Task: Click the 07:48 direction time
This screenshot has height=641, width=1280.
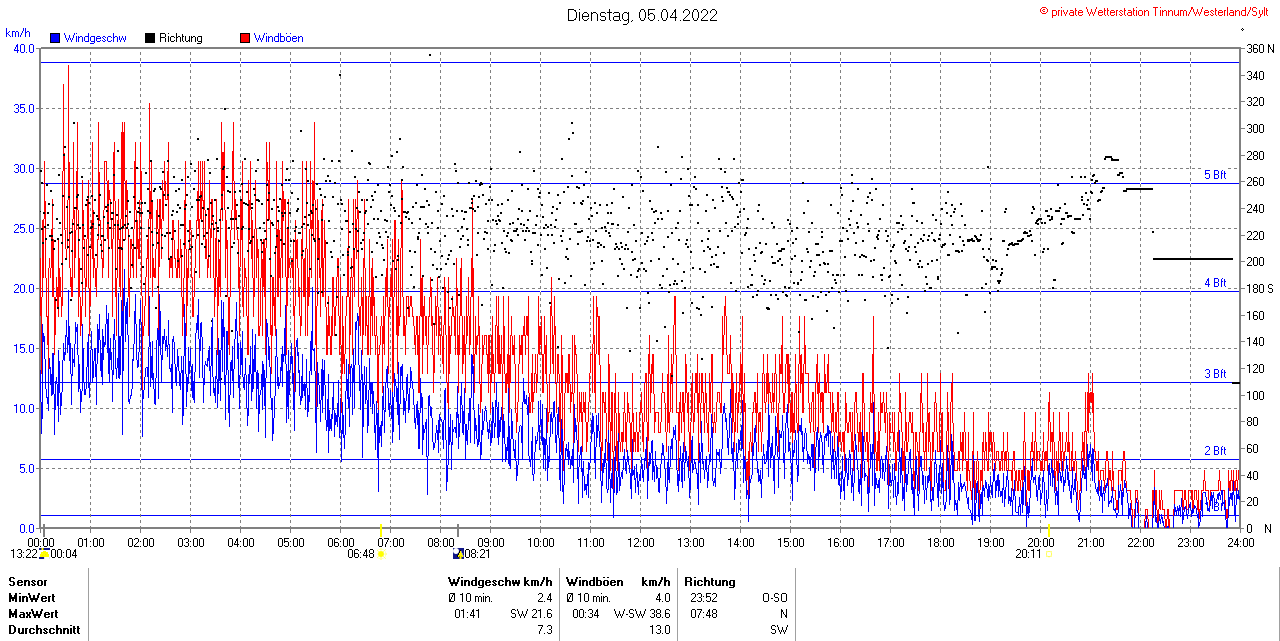Action: pos(704,614)
